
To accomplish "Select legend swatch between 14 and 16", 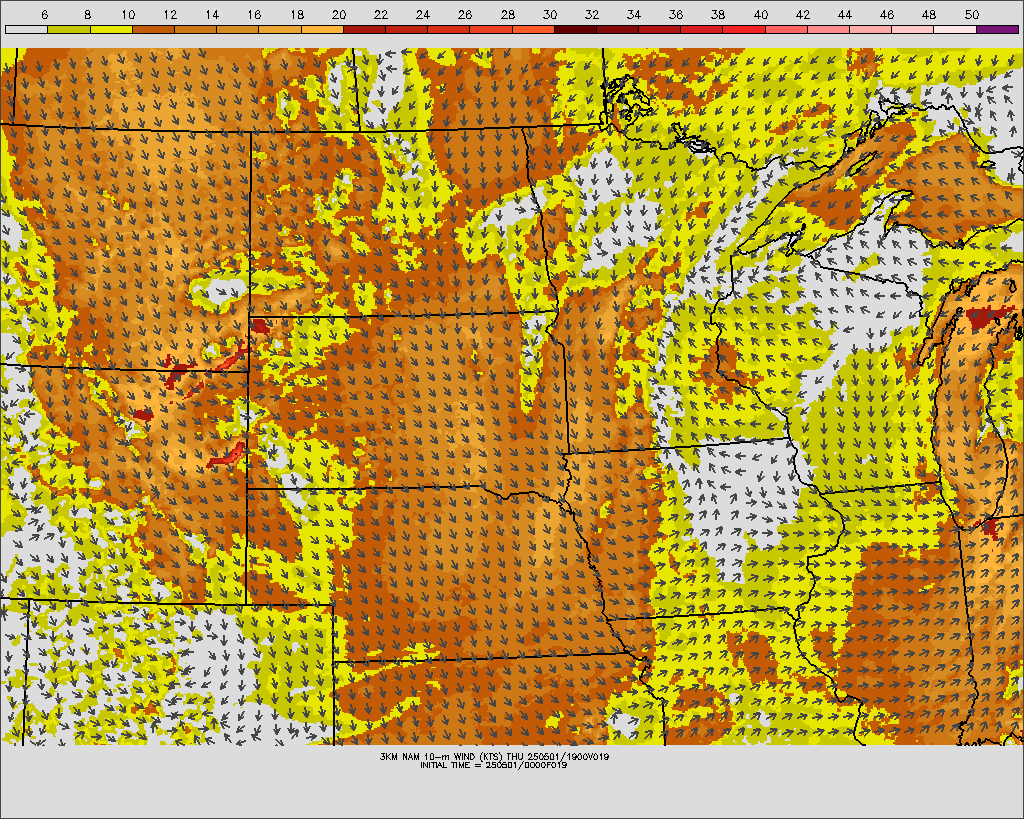I will 238,29.
